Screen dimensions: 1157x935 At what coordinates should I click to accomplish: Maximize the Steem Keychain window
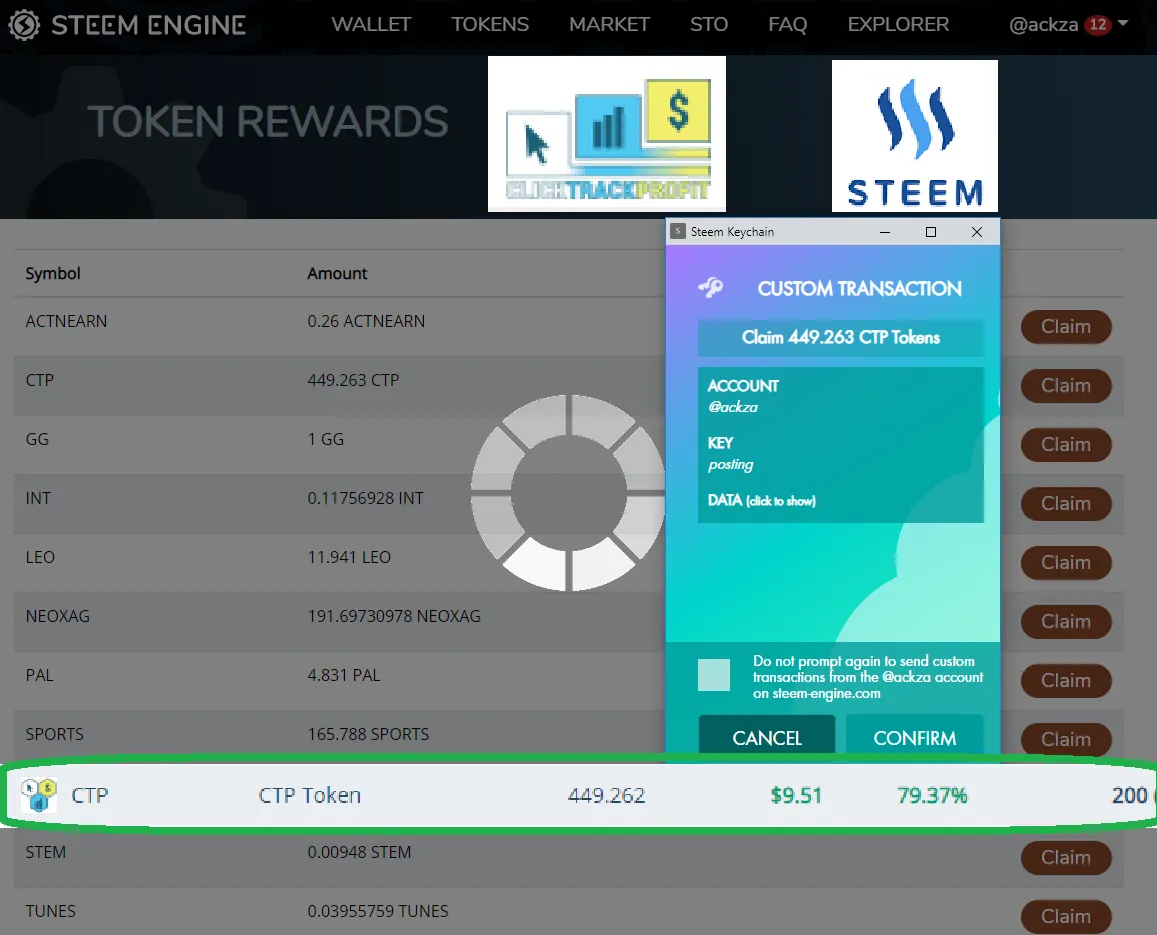click(930, 232)
